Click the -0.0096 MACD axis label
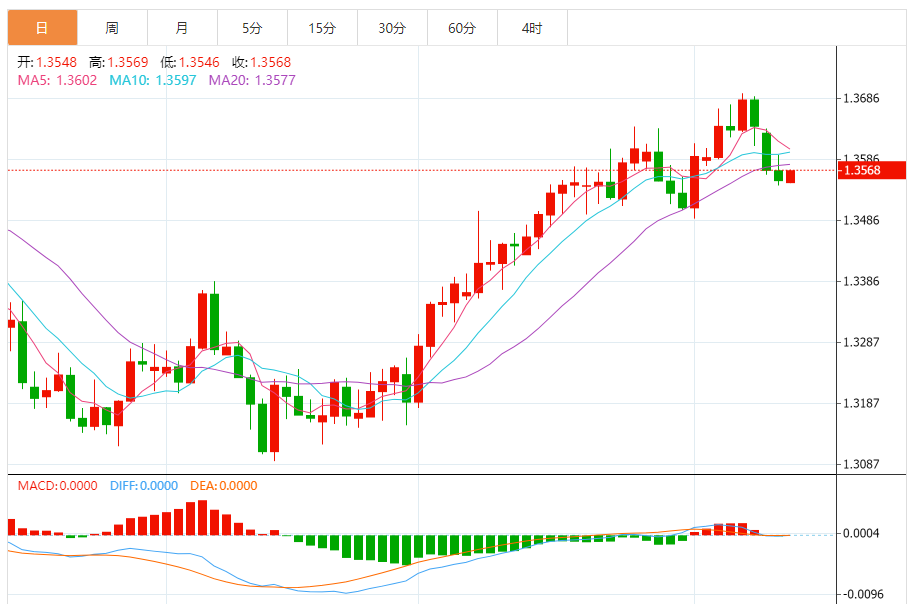 click(863, 594)
